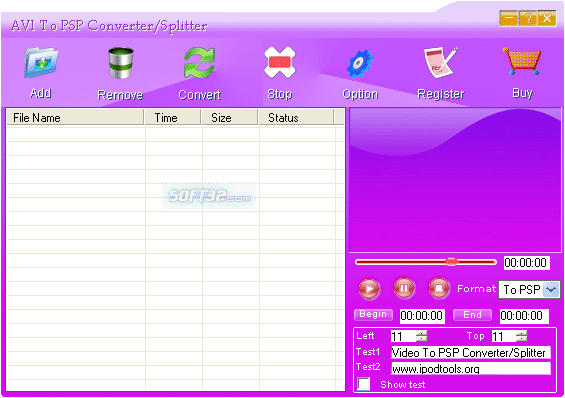Click the Begin marker button
565x398 pixels.
click(373, 314)
